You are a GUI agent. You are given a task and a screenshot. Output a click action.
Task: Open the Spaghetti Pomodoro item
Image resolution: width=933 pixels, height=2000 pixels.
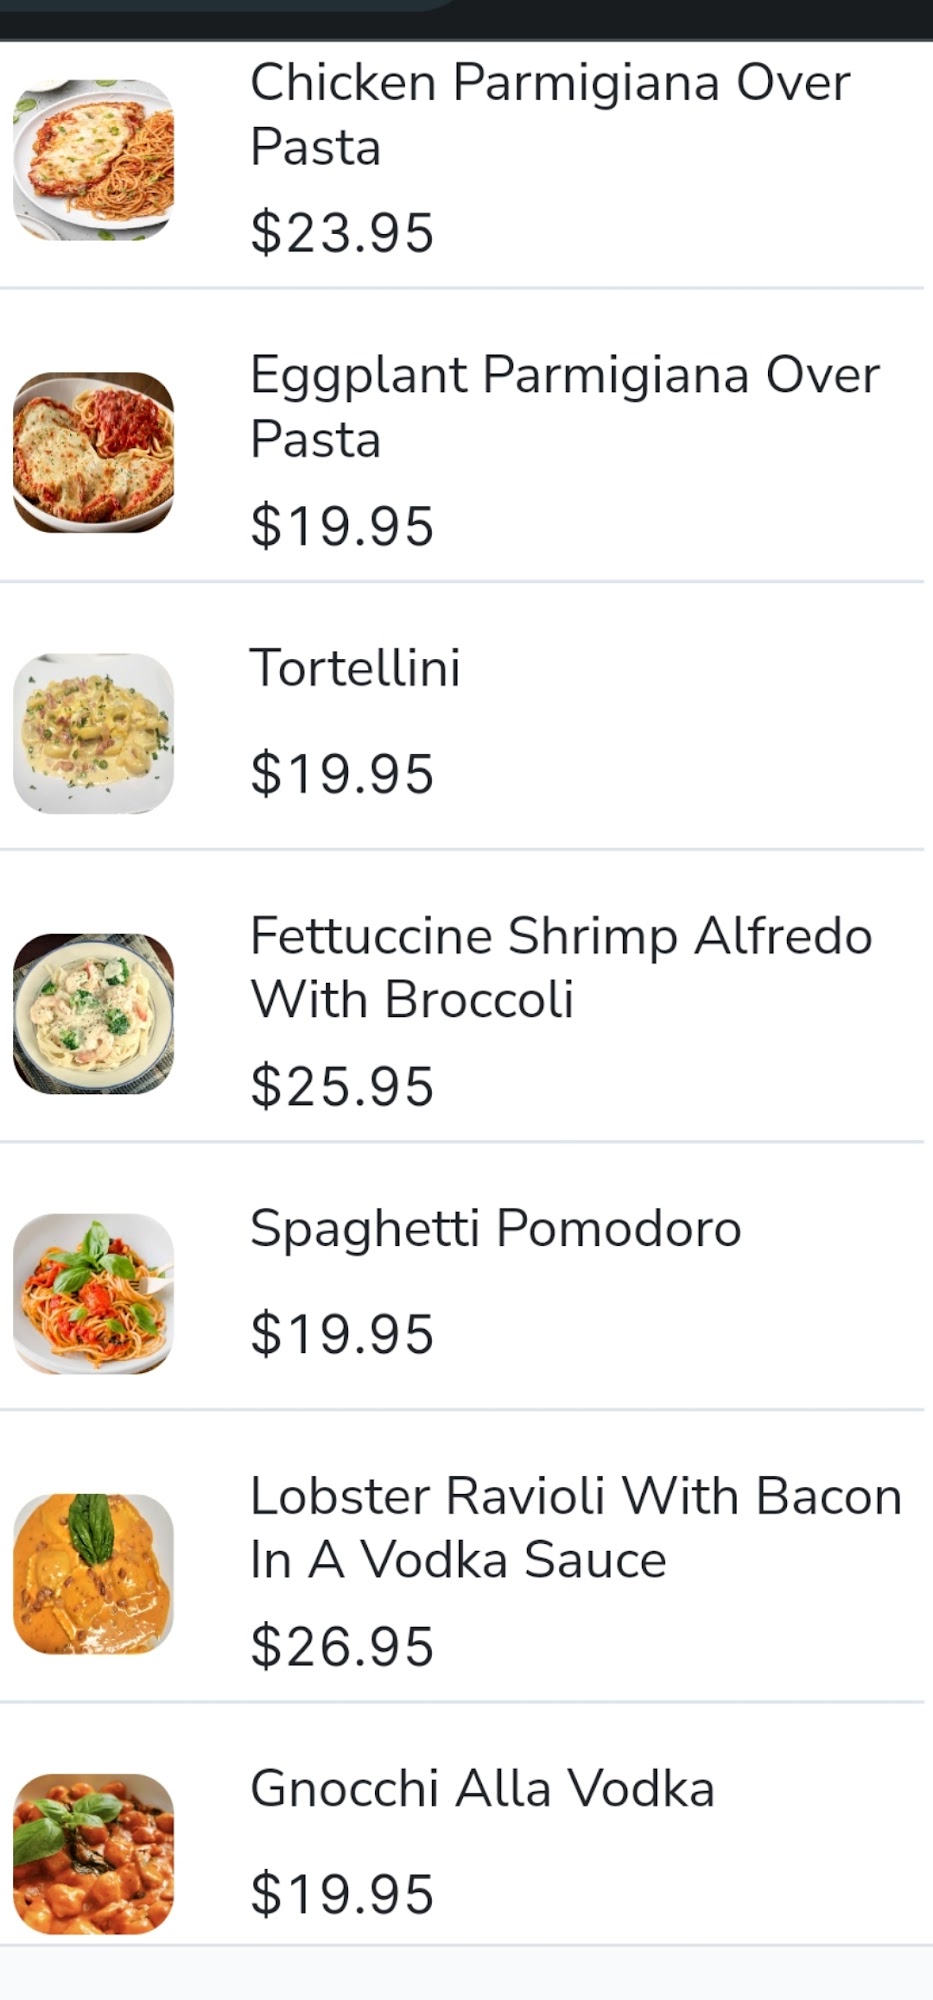[495, 1227]
